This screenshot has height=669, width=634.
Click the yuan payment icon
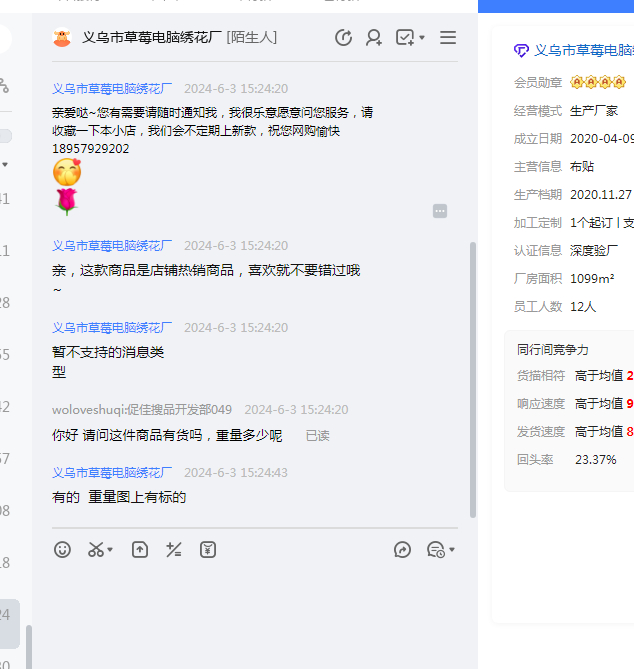point(208,550)
